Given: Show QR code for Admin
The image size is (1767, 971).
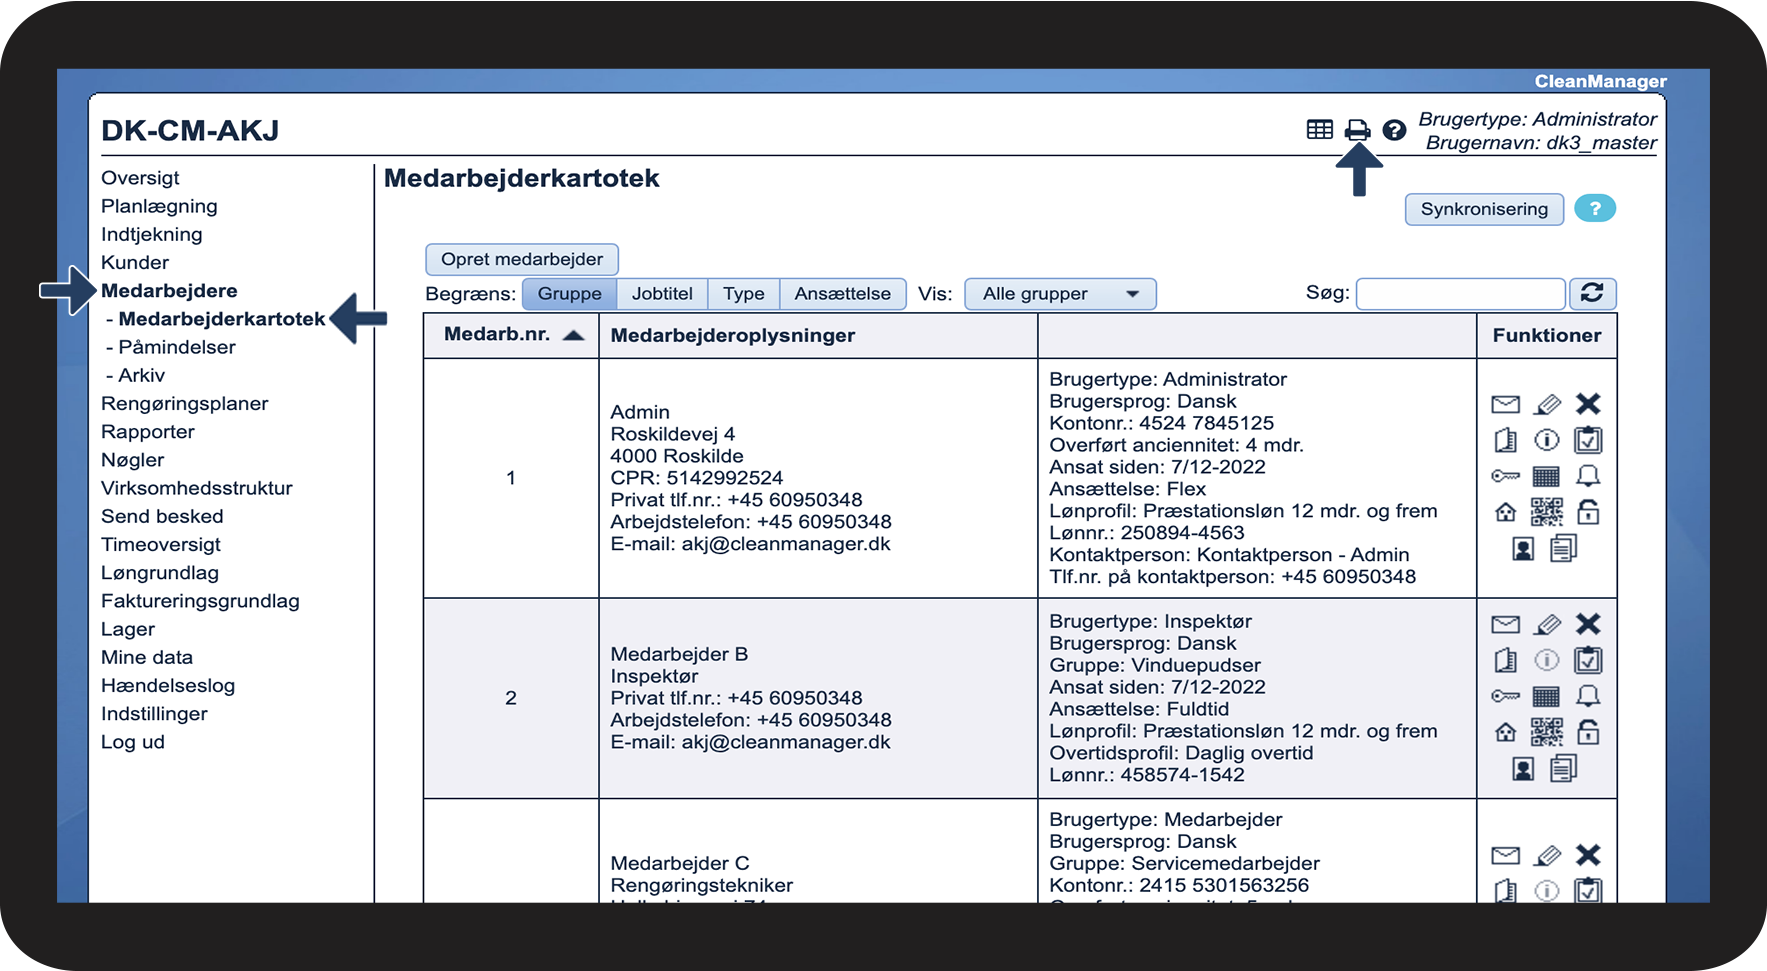Looking at the screenshot, I should pos(1547,512).
